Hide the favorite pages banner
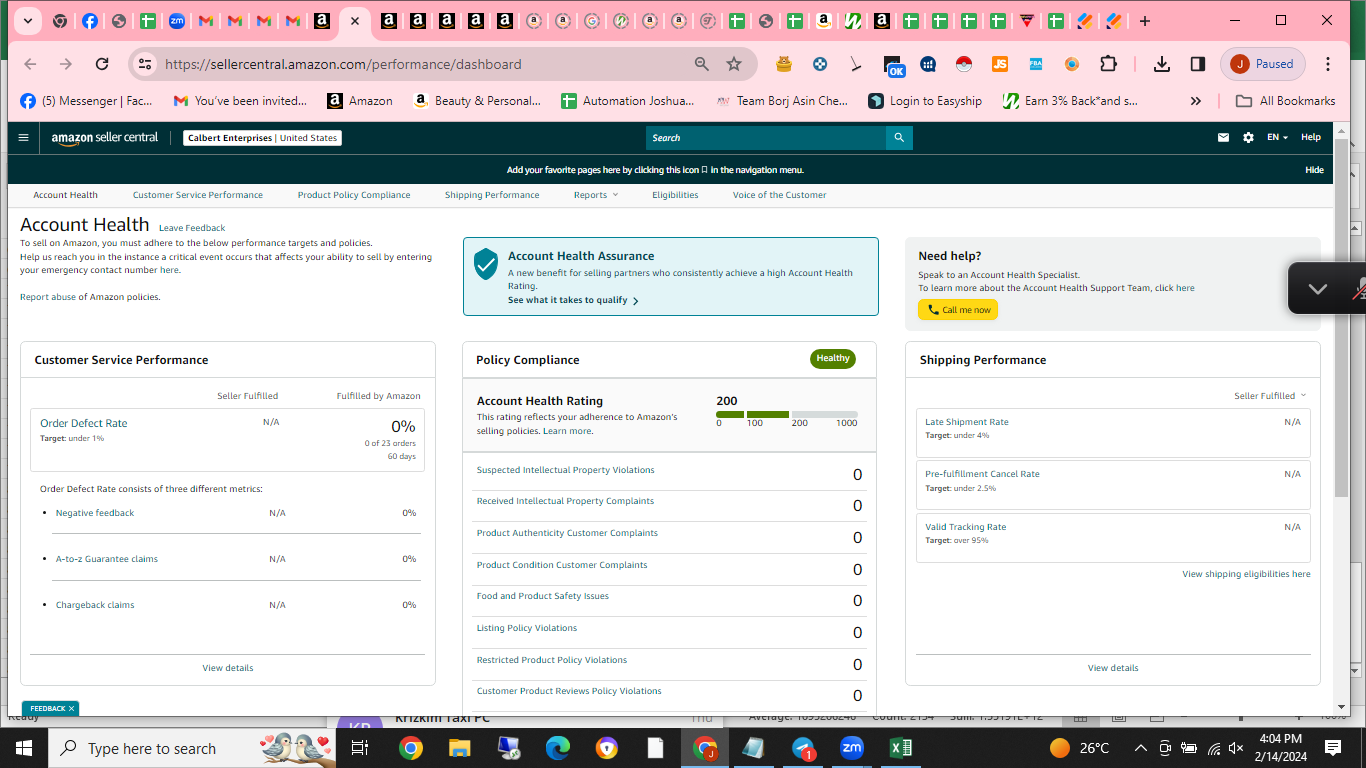1366x768 pixels. tap(1314, 170)
